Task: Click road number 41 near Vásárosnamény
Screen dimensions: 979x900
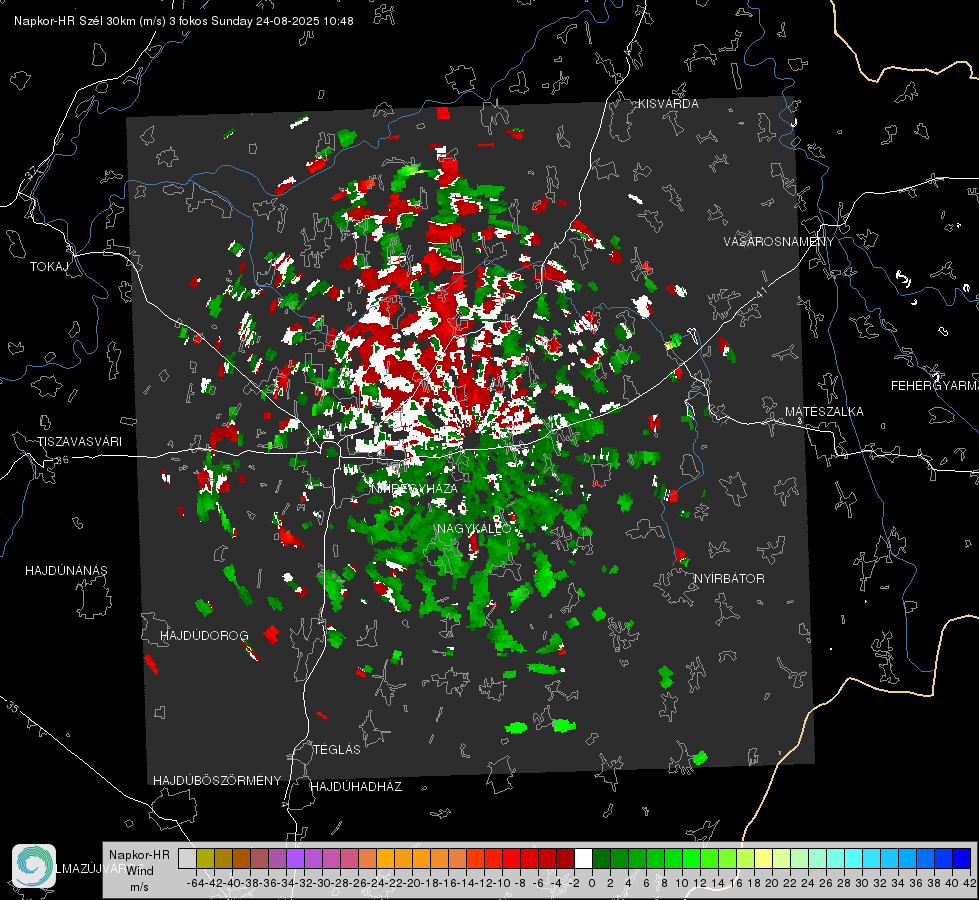Action: tap(760, 294)
